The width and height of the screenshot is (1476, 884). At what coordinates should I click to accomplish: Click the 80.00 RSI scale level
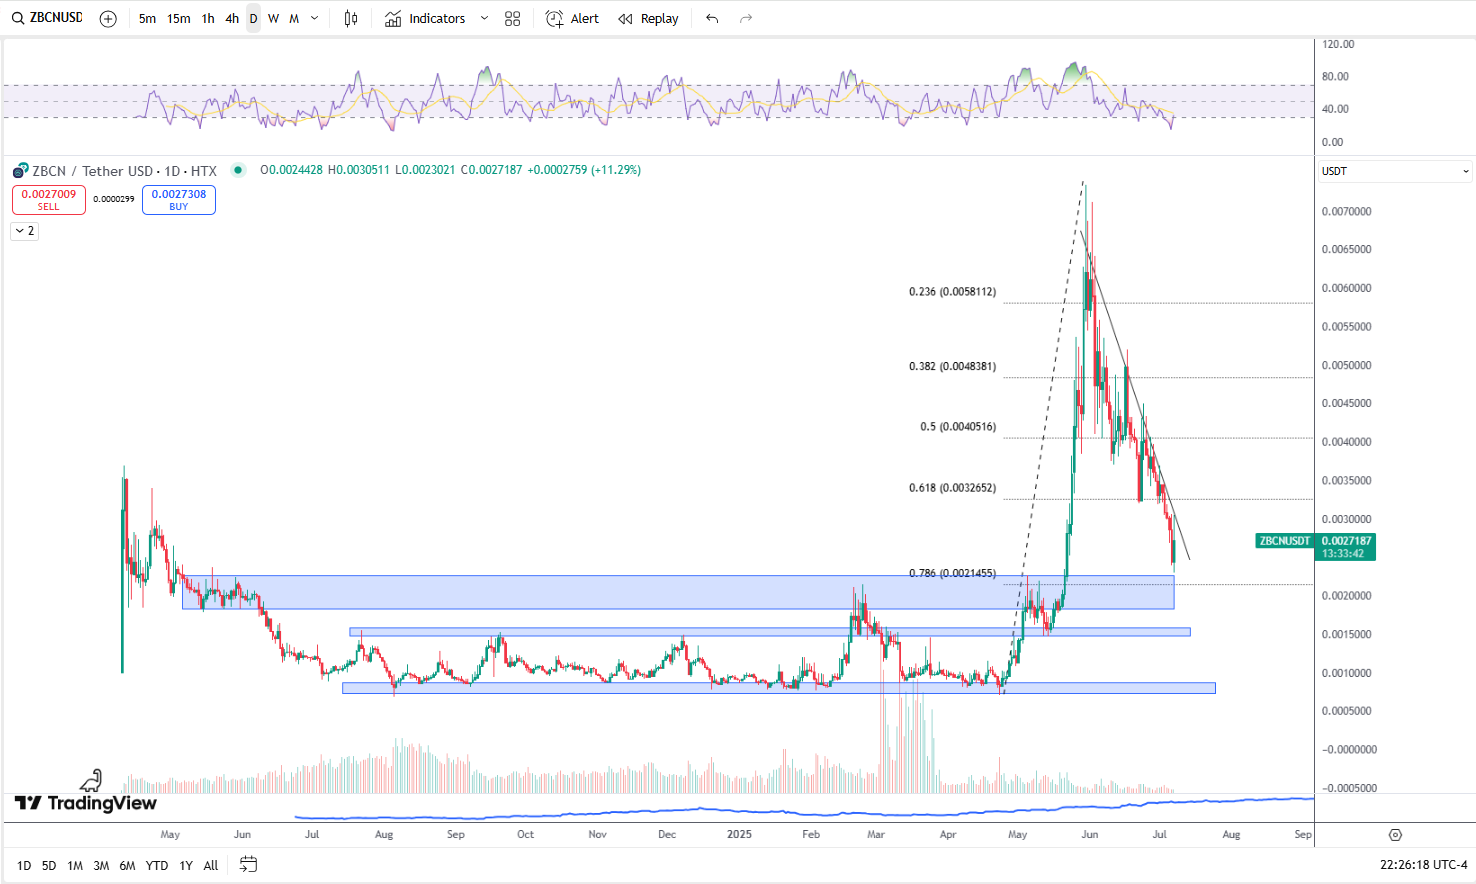pos(1335,77)
